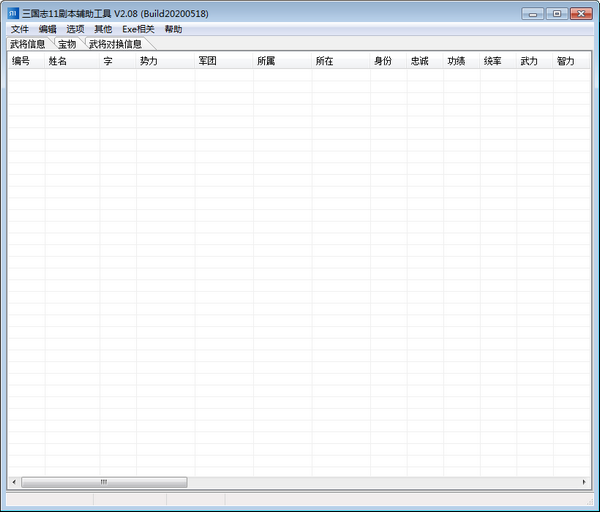
Task: Click the 所在 column header
Action: point(341,61)
